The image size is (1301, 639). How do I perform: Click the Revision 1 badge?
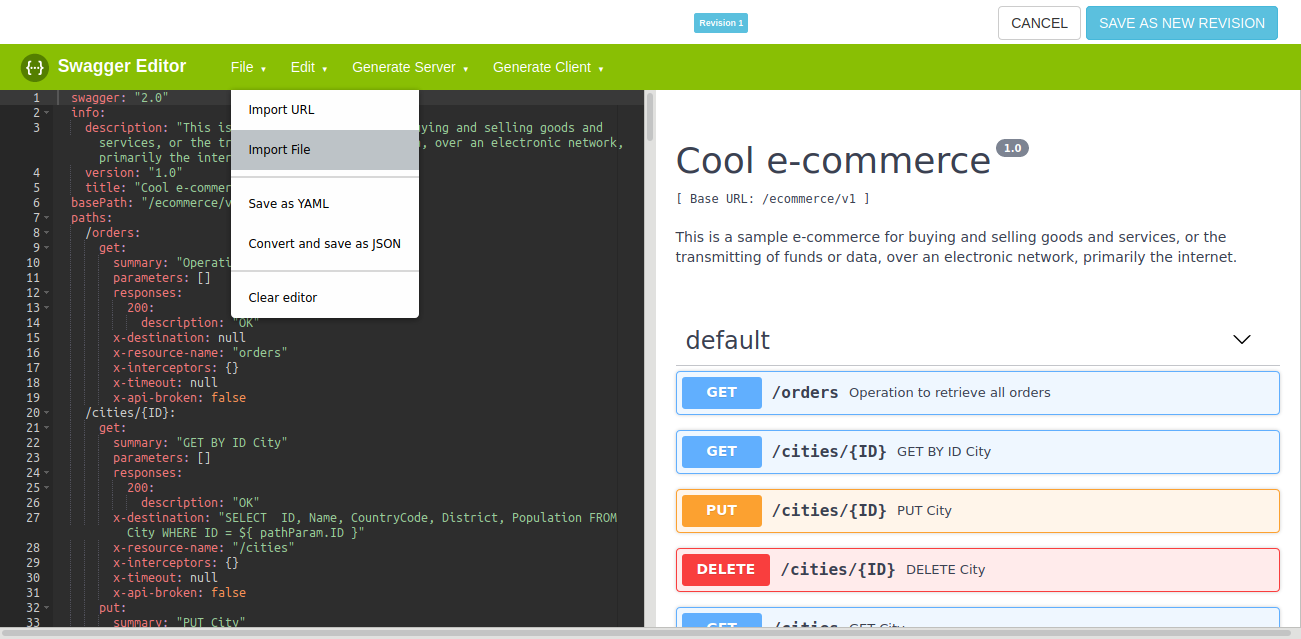point(720,22)
